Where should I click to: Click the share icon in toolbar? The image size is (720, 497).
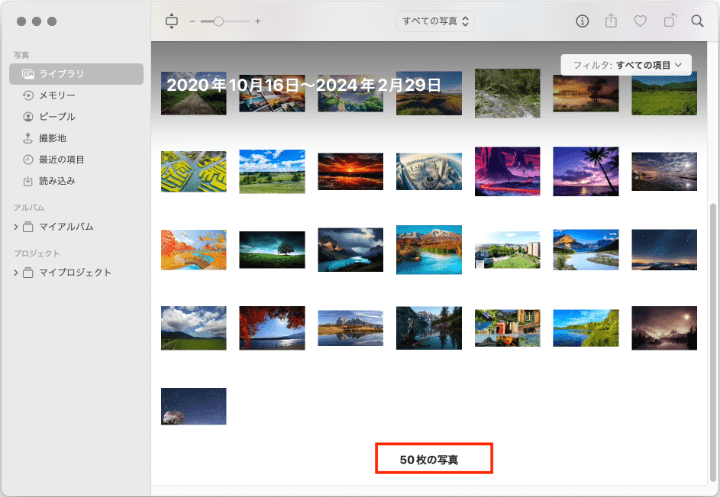[x=611, y=21]
